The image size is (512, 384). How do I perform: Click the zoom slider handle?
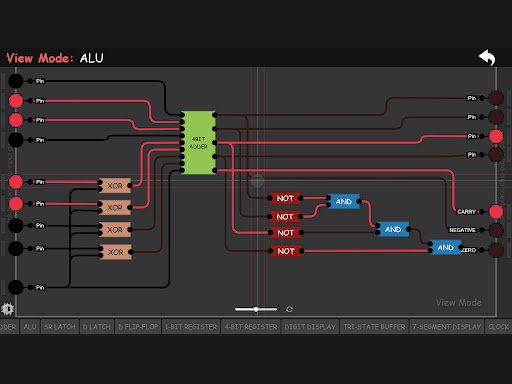tap(256, 309)
